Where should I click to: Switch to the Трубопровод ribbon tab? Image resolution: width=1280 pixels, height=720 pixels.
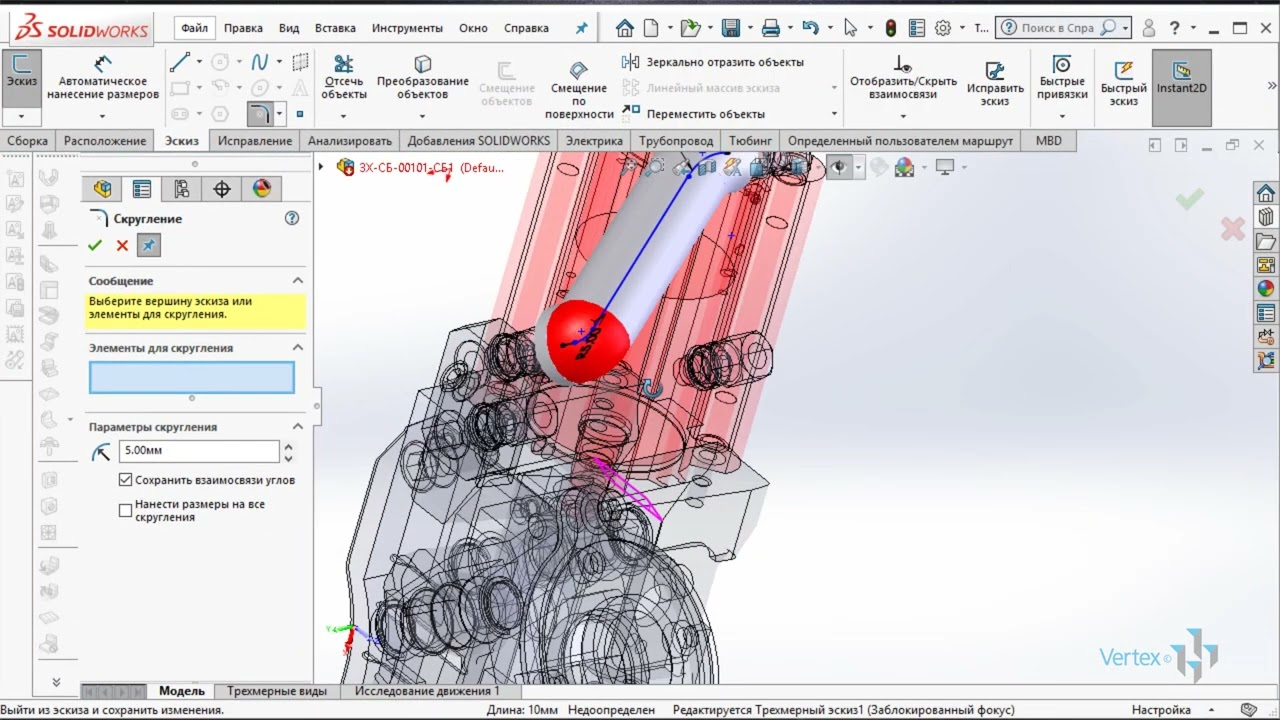676,141
